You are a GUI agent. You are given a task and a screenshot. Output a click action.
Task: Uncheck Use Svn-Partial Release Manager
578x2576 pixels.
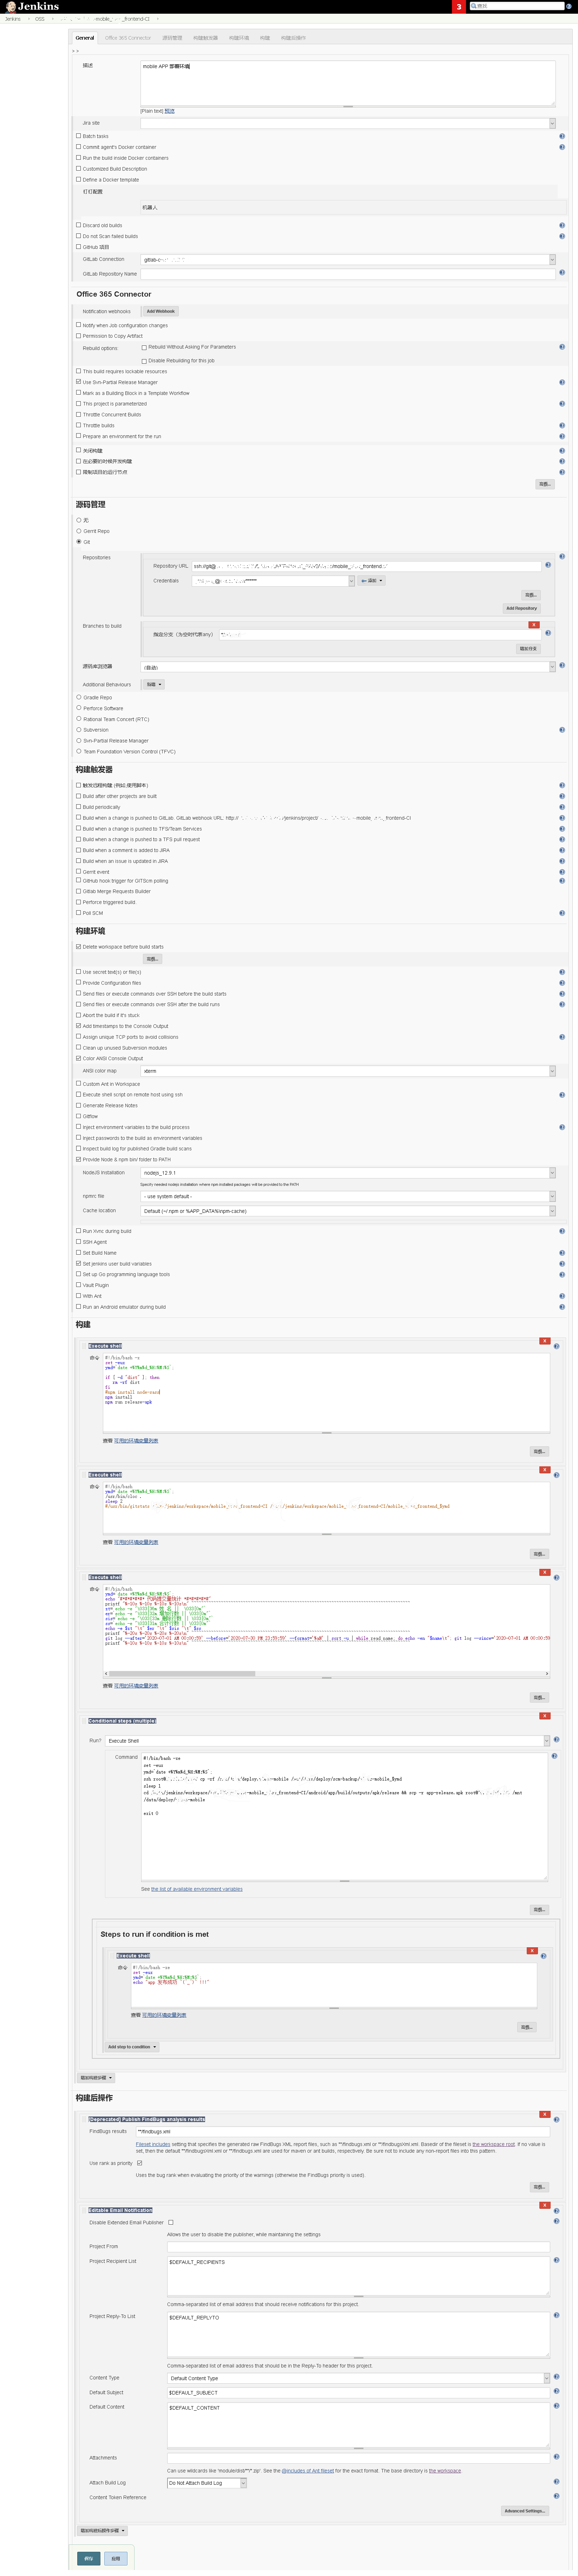pos(79,382)
